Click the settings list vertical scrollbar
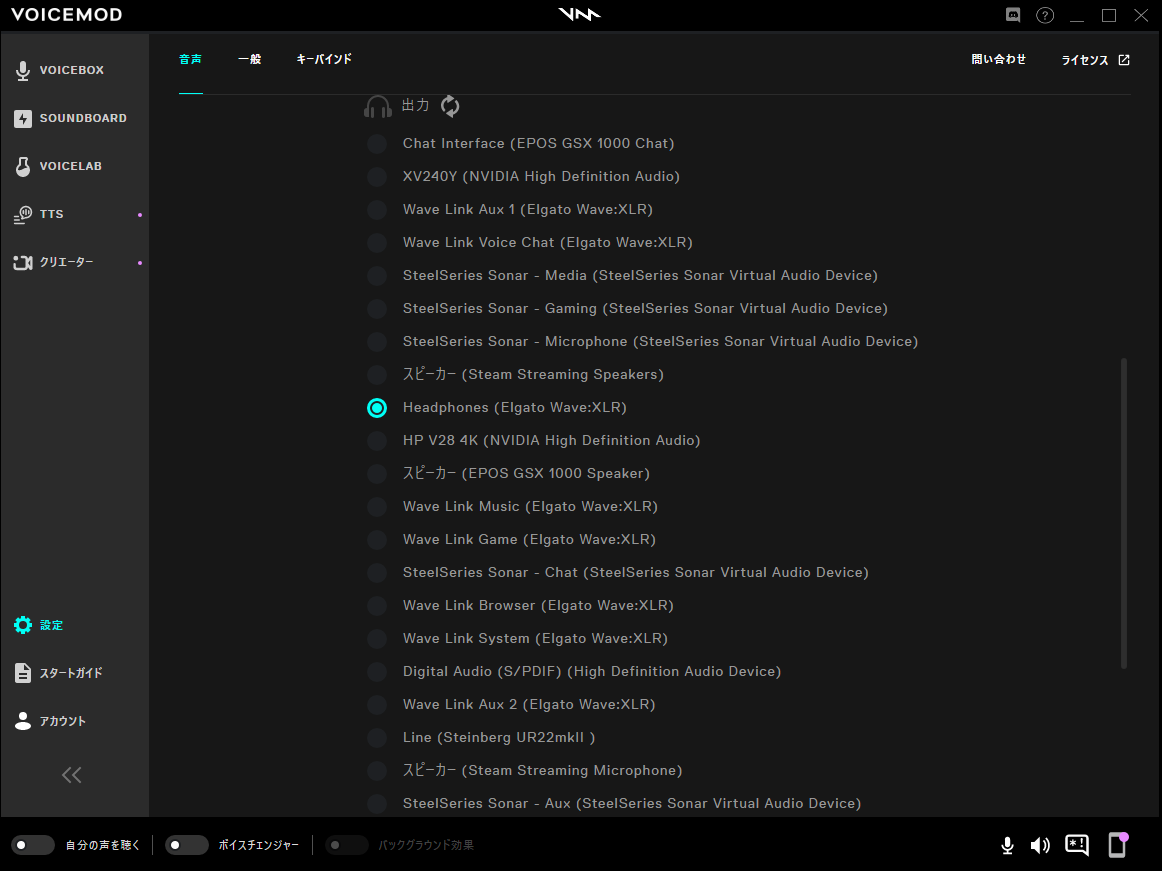This screenshot has height=871, width=1162. coord(1123,514)
